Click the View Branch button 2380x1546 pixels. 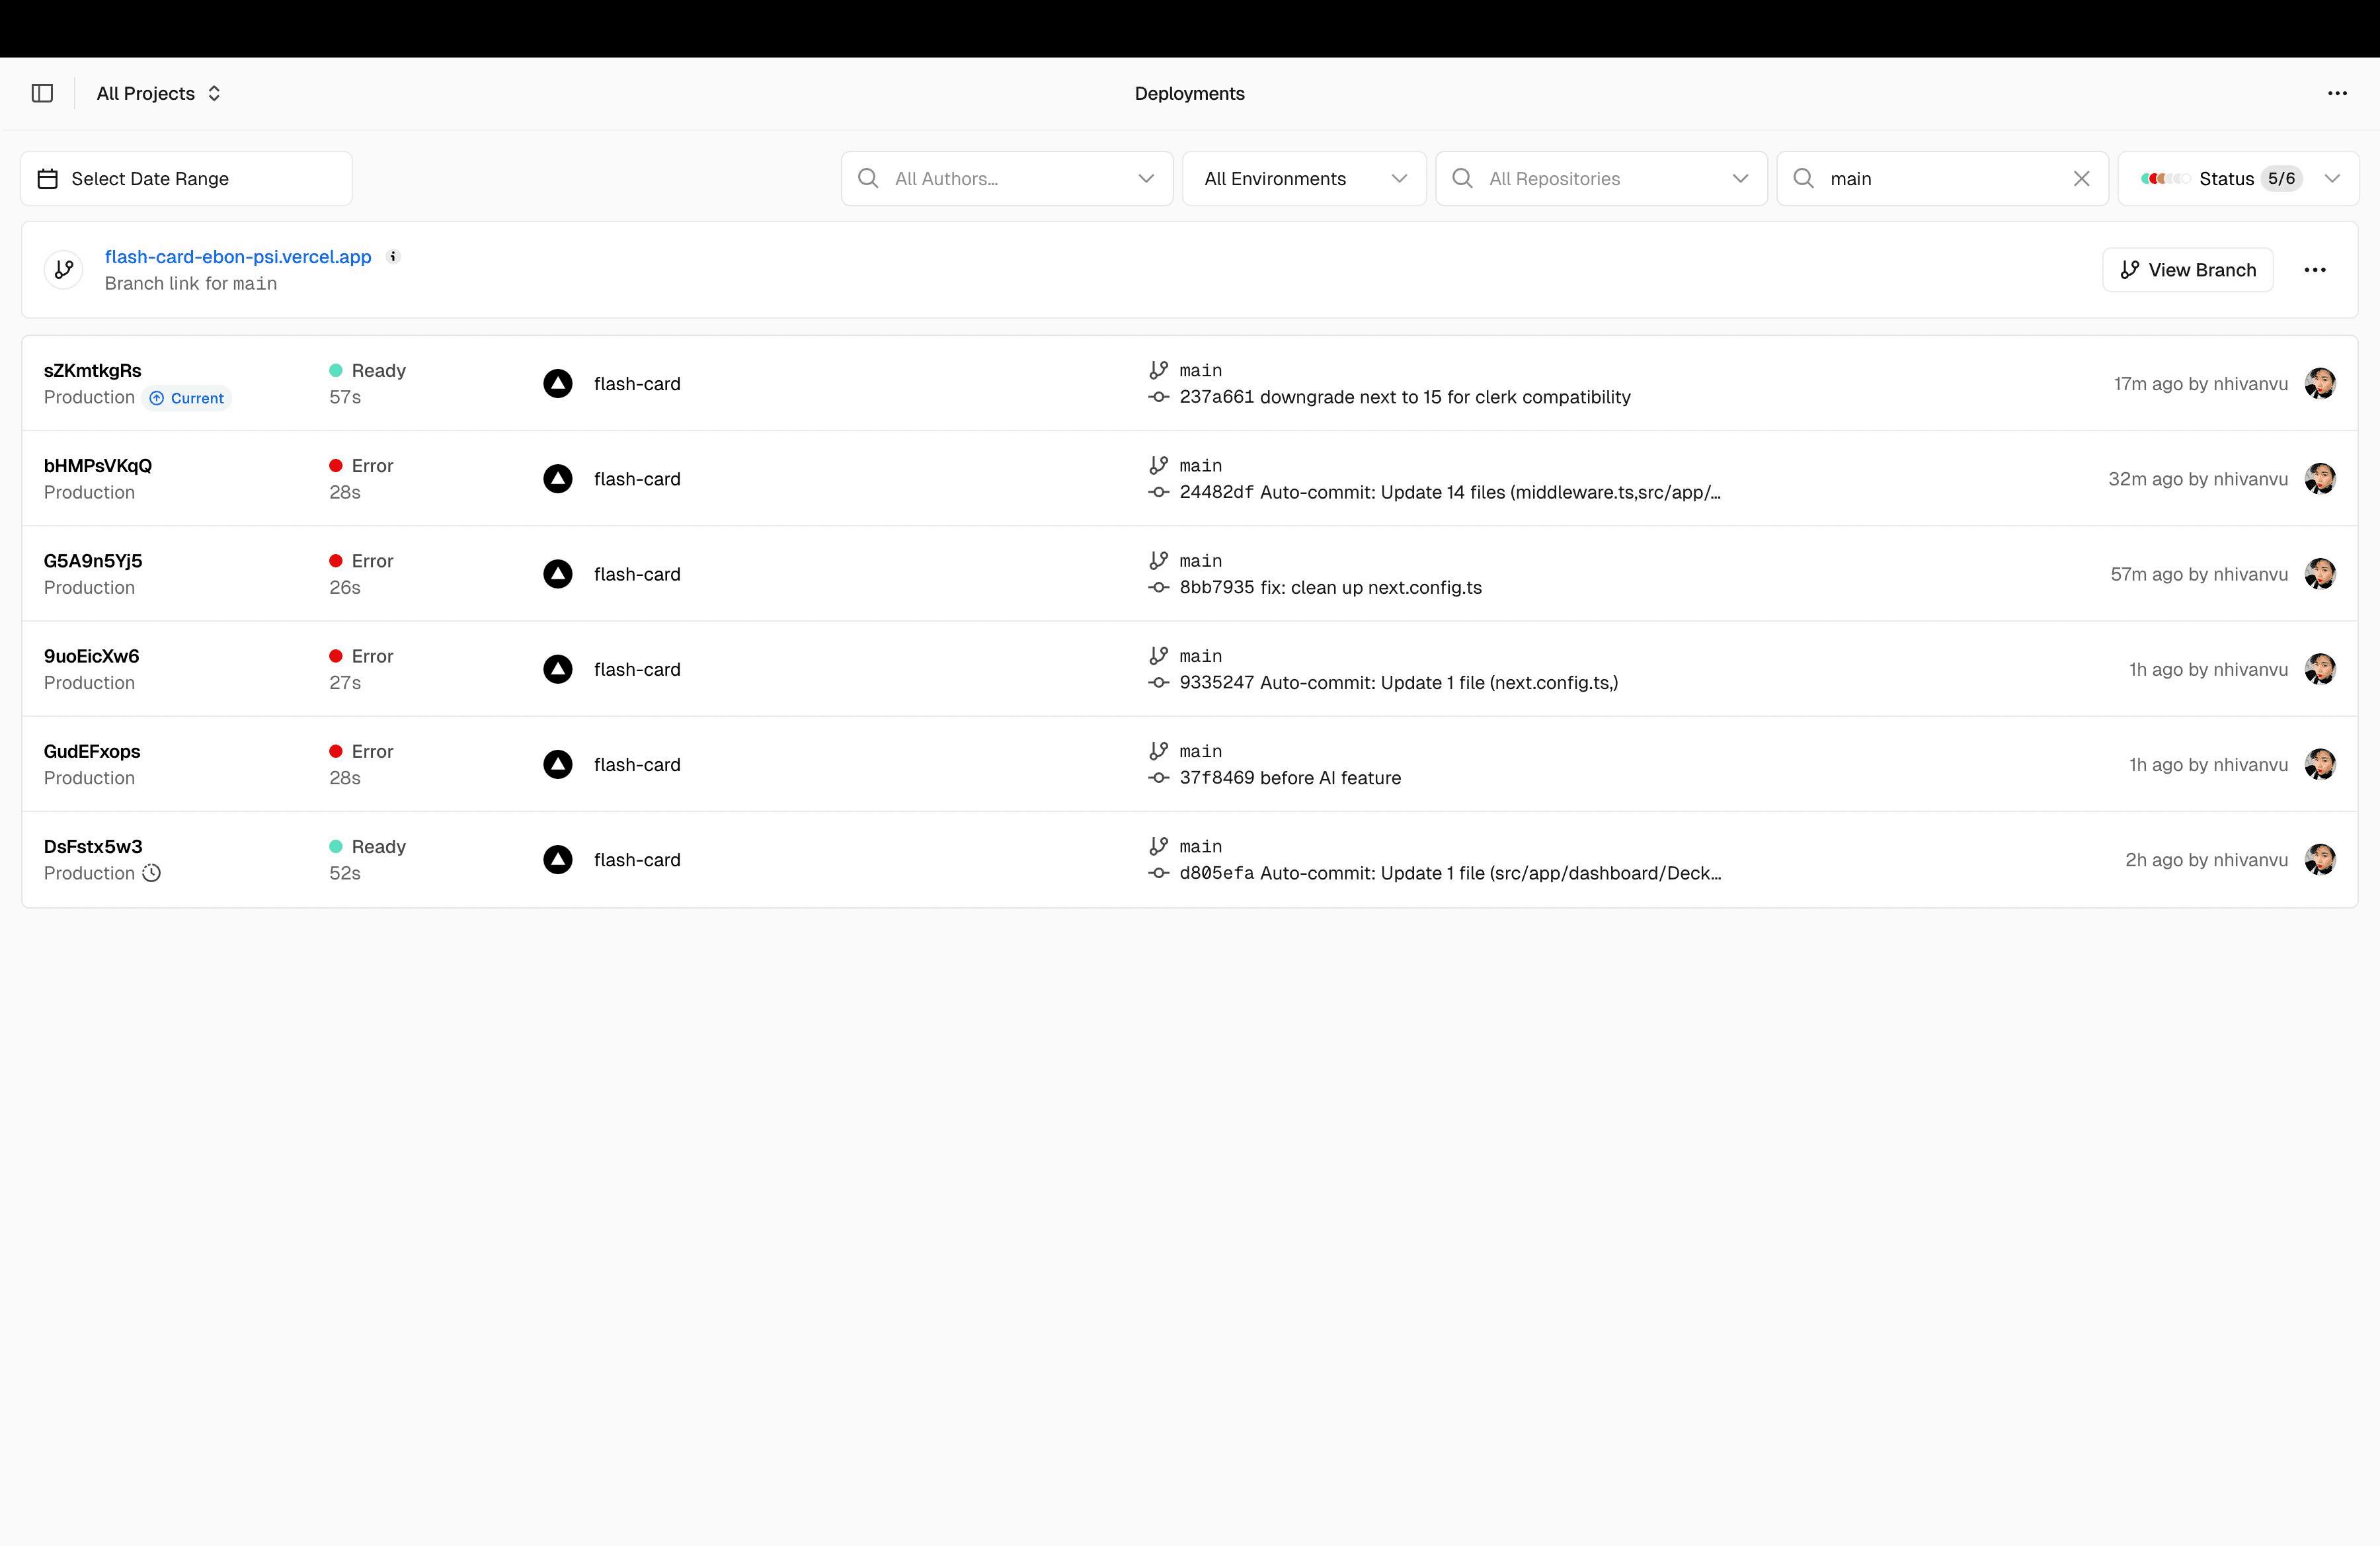2188,270
